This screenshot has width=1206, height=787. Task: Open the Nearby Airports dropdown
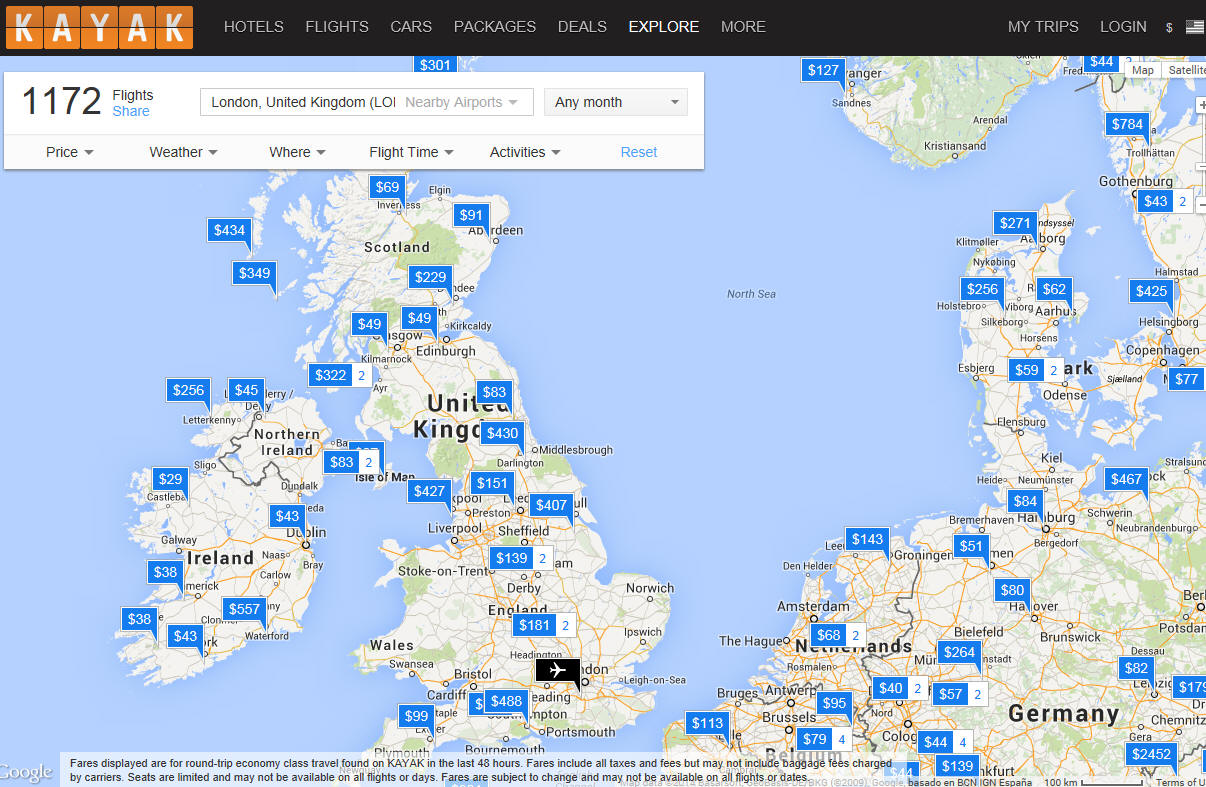click(x=462, y=102)
